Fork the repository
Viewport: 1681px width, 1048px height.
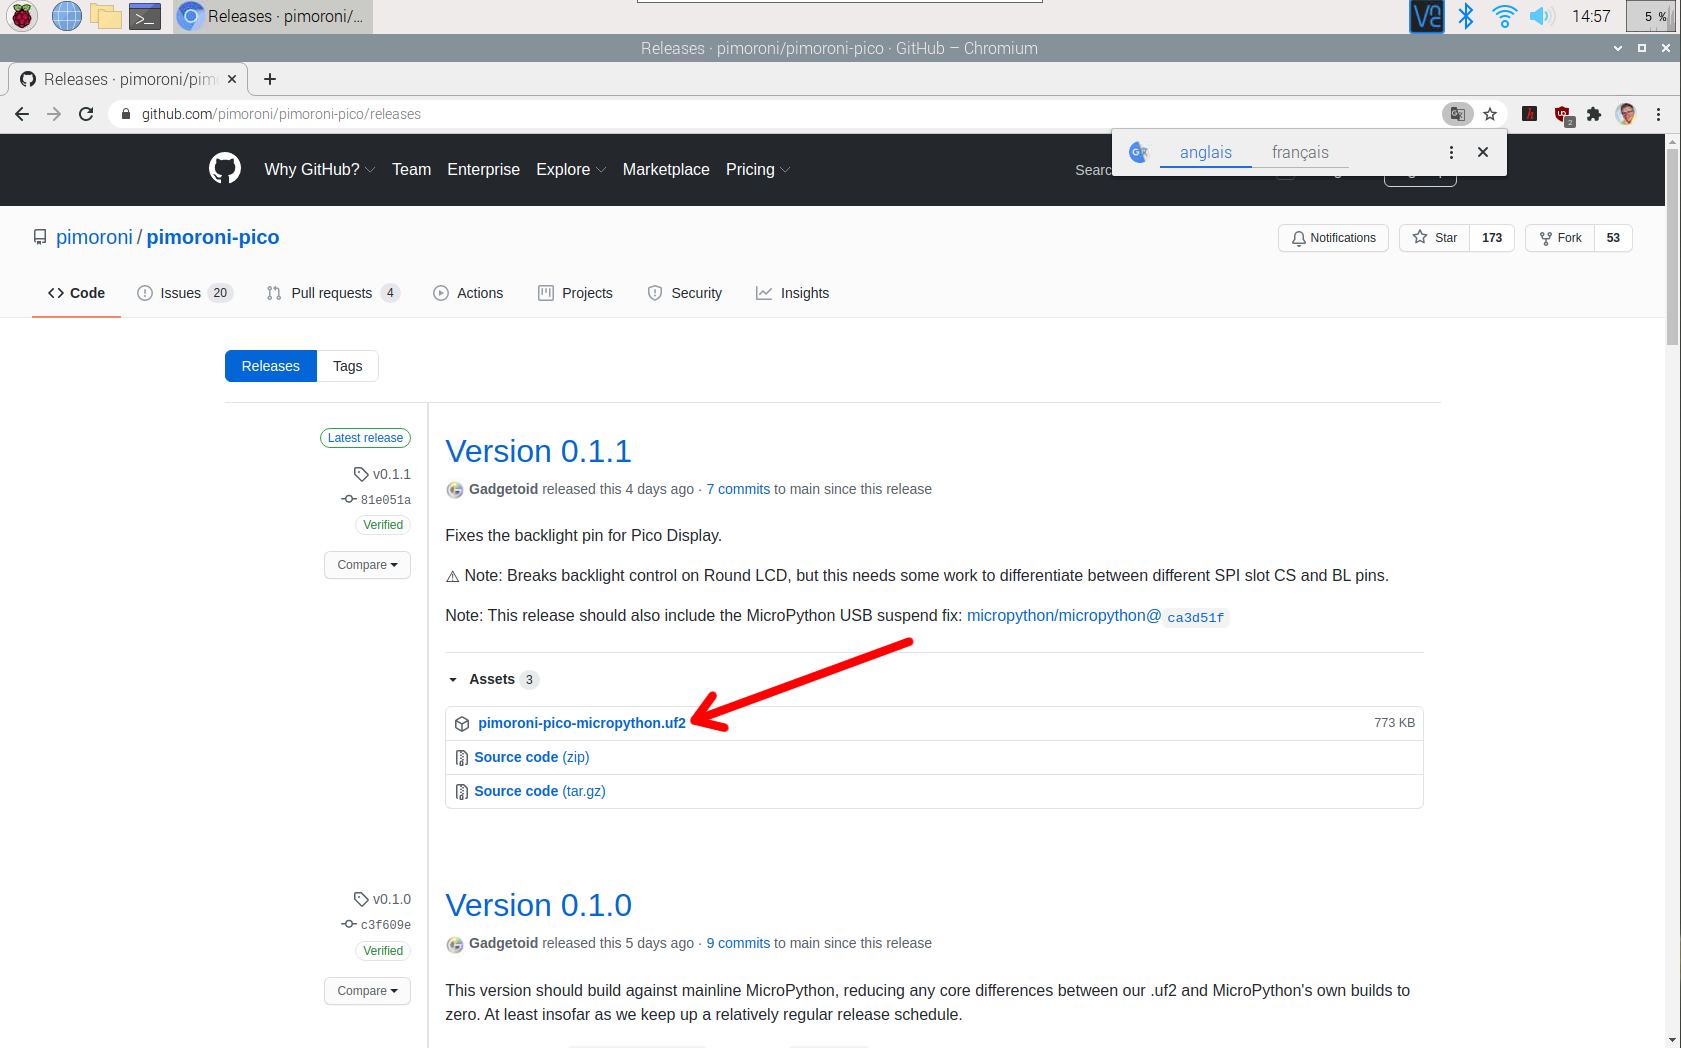1560,238
